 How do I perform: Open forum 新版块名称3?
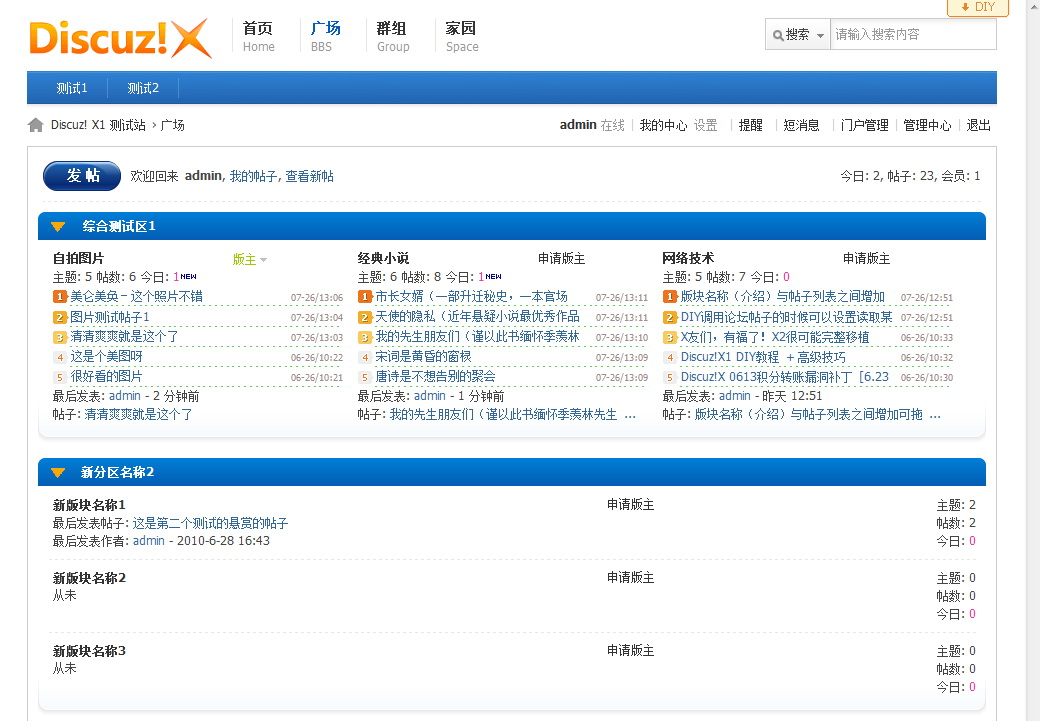tap(89, 651)
